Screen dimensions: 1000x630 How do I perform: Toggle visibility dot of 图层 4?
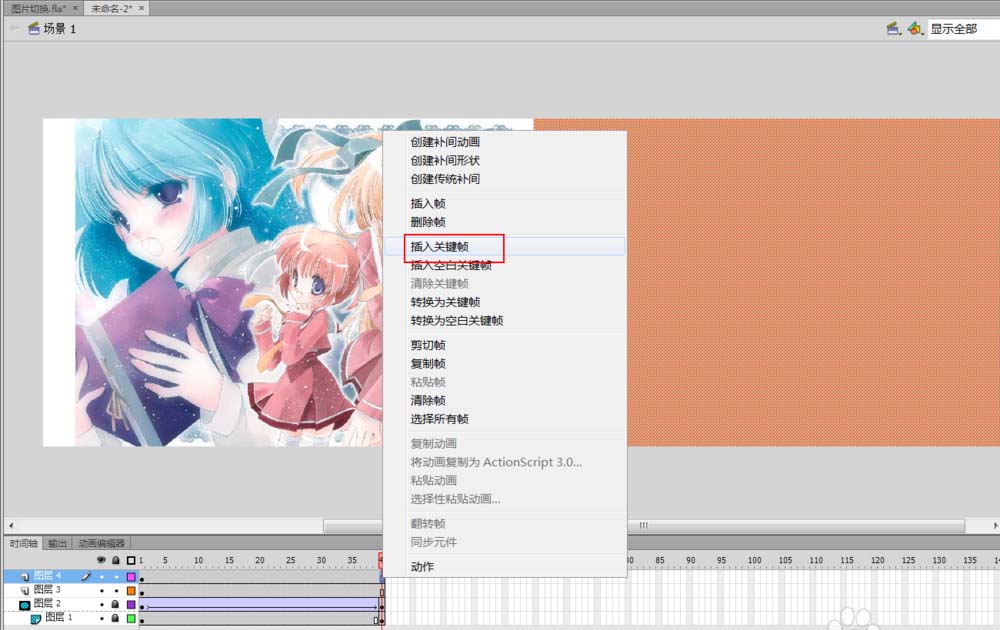(101, 576)
